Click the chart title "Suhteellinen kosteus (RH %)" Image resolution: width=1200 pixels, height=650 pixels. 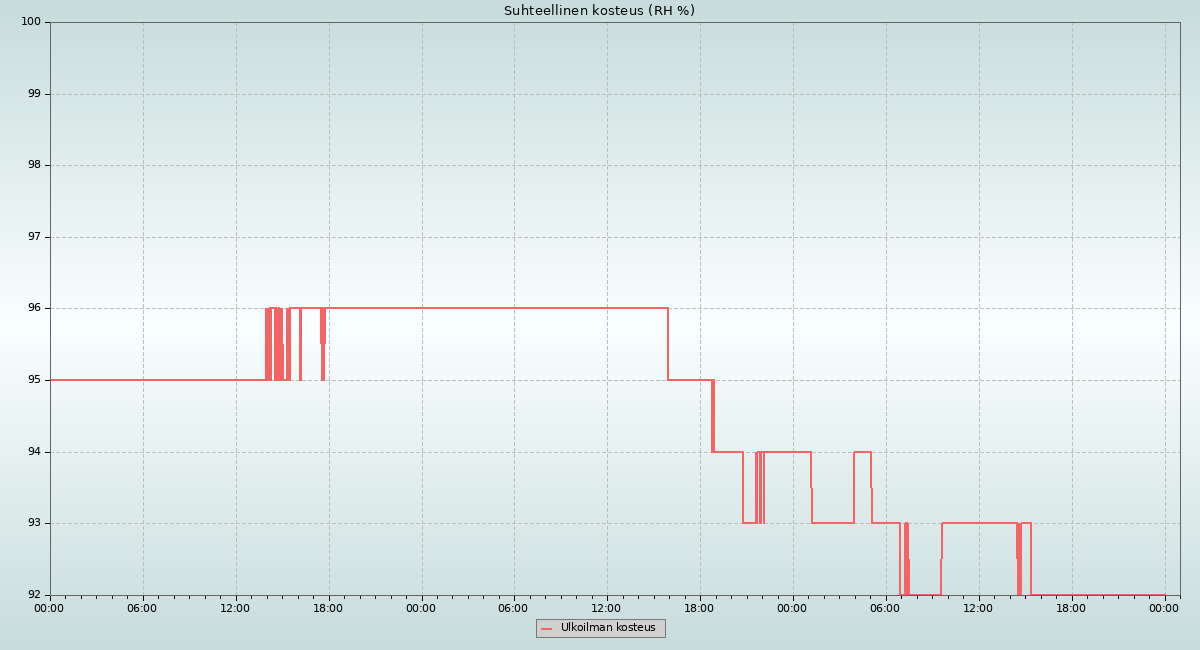tap(599, 11)
